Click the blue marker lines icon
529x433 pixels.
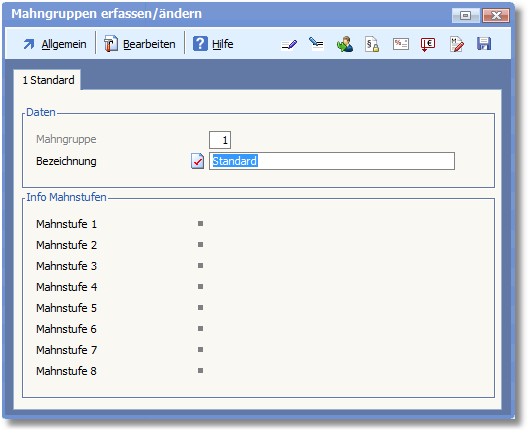[316, 44]
